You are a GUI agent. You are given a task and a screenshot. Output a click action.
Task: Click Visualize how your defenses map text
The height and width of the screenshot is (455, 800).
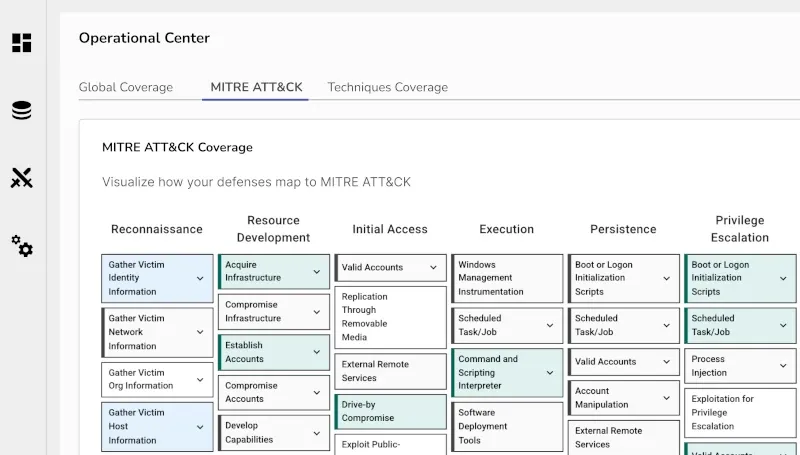click(256, 182)
